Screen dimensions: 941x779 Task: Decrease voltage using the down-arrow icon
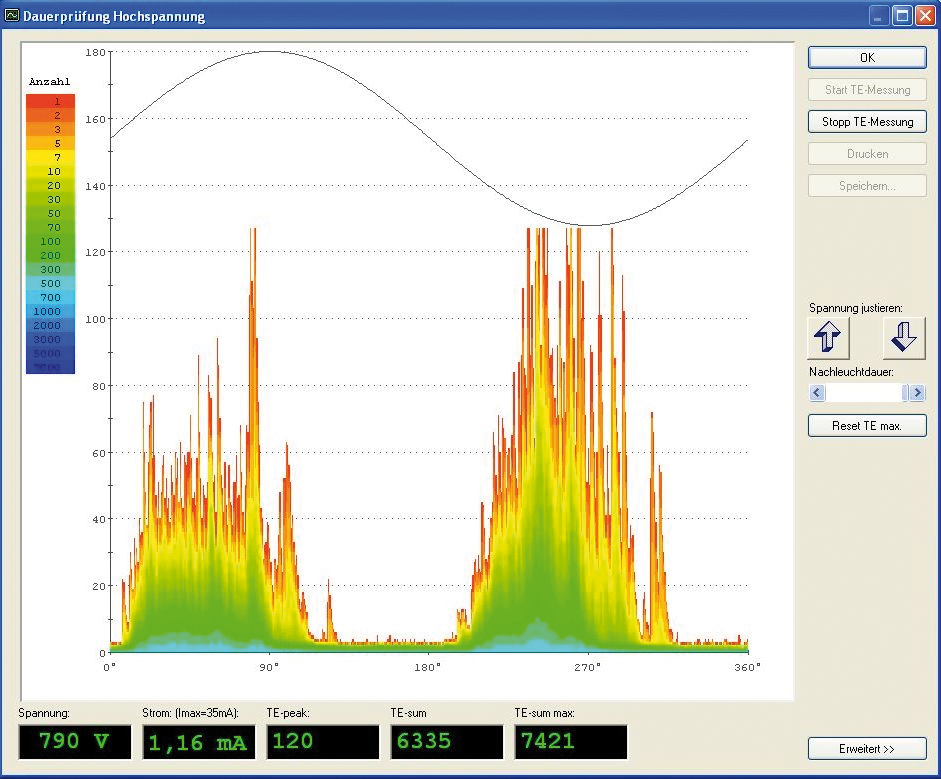click(903, 338)
